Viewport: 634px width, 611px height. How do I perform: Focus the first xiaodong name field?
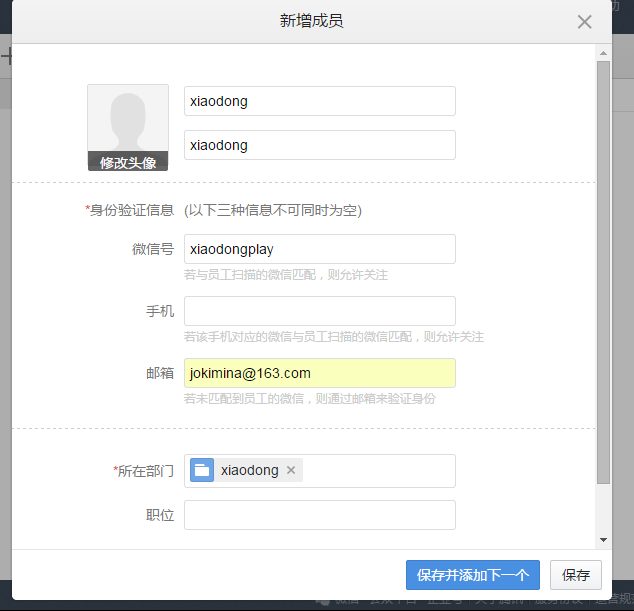320,101
